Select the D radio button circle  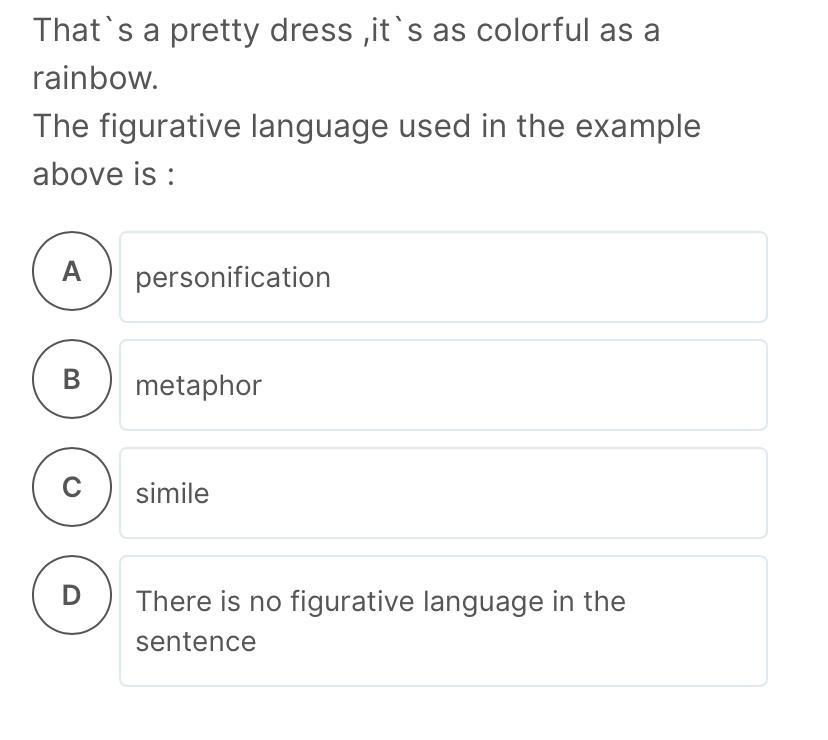click(71, 595)
